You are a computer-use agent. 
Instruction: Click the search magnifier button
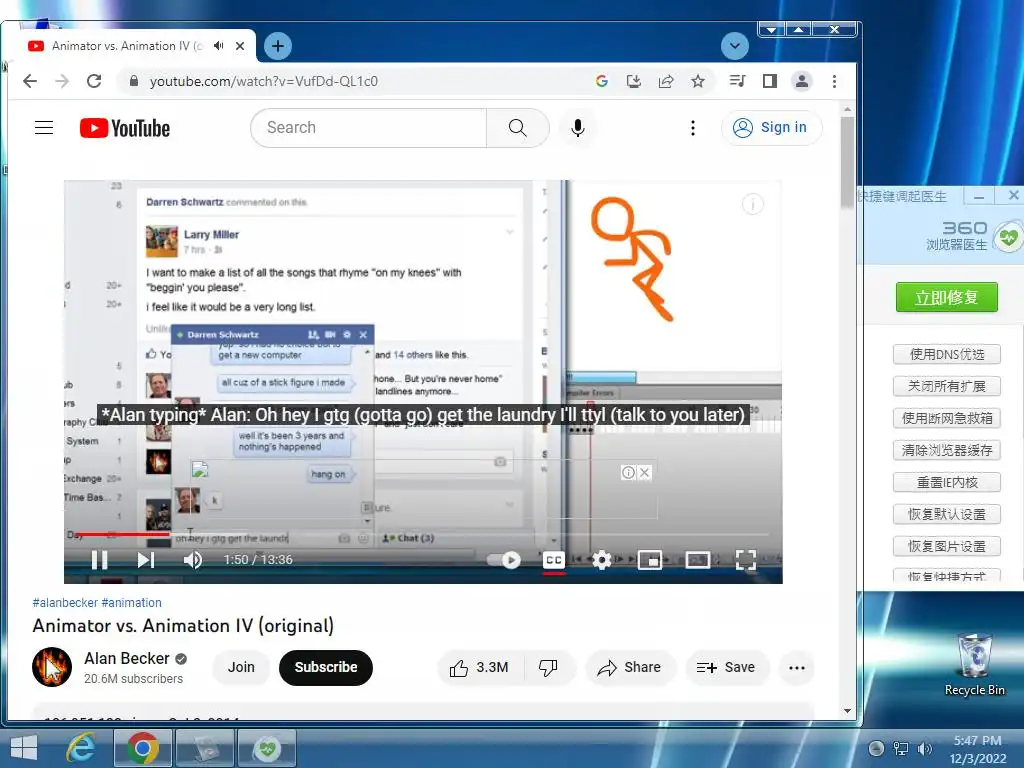click(517, 127)
